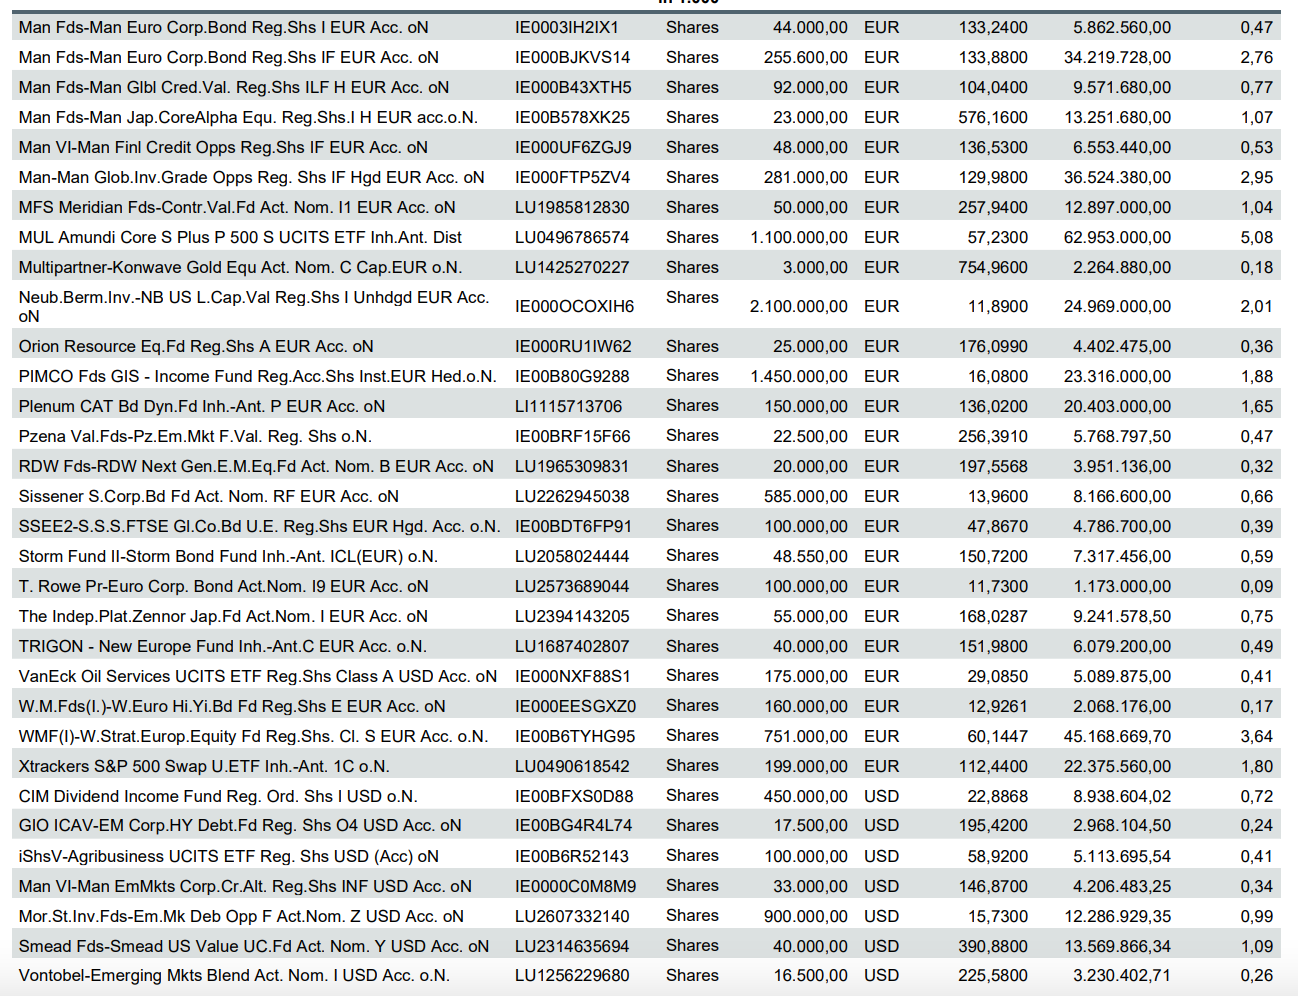
Task: Click quantity 255.600,00
Action: pyautogui.click(x=806, y=58)
